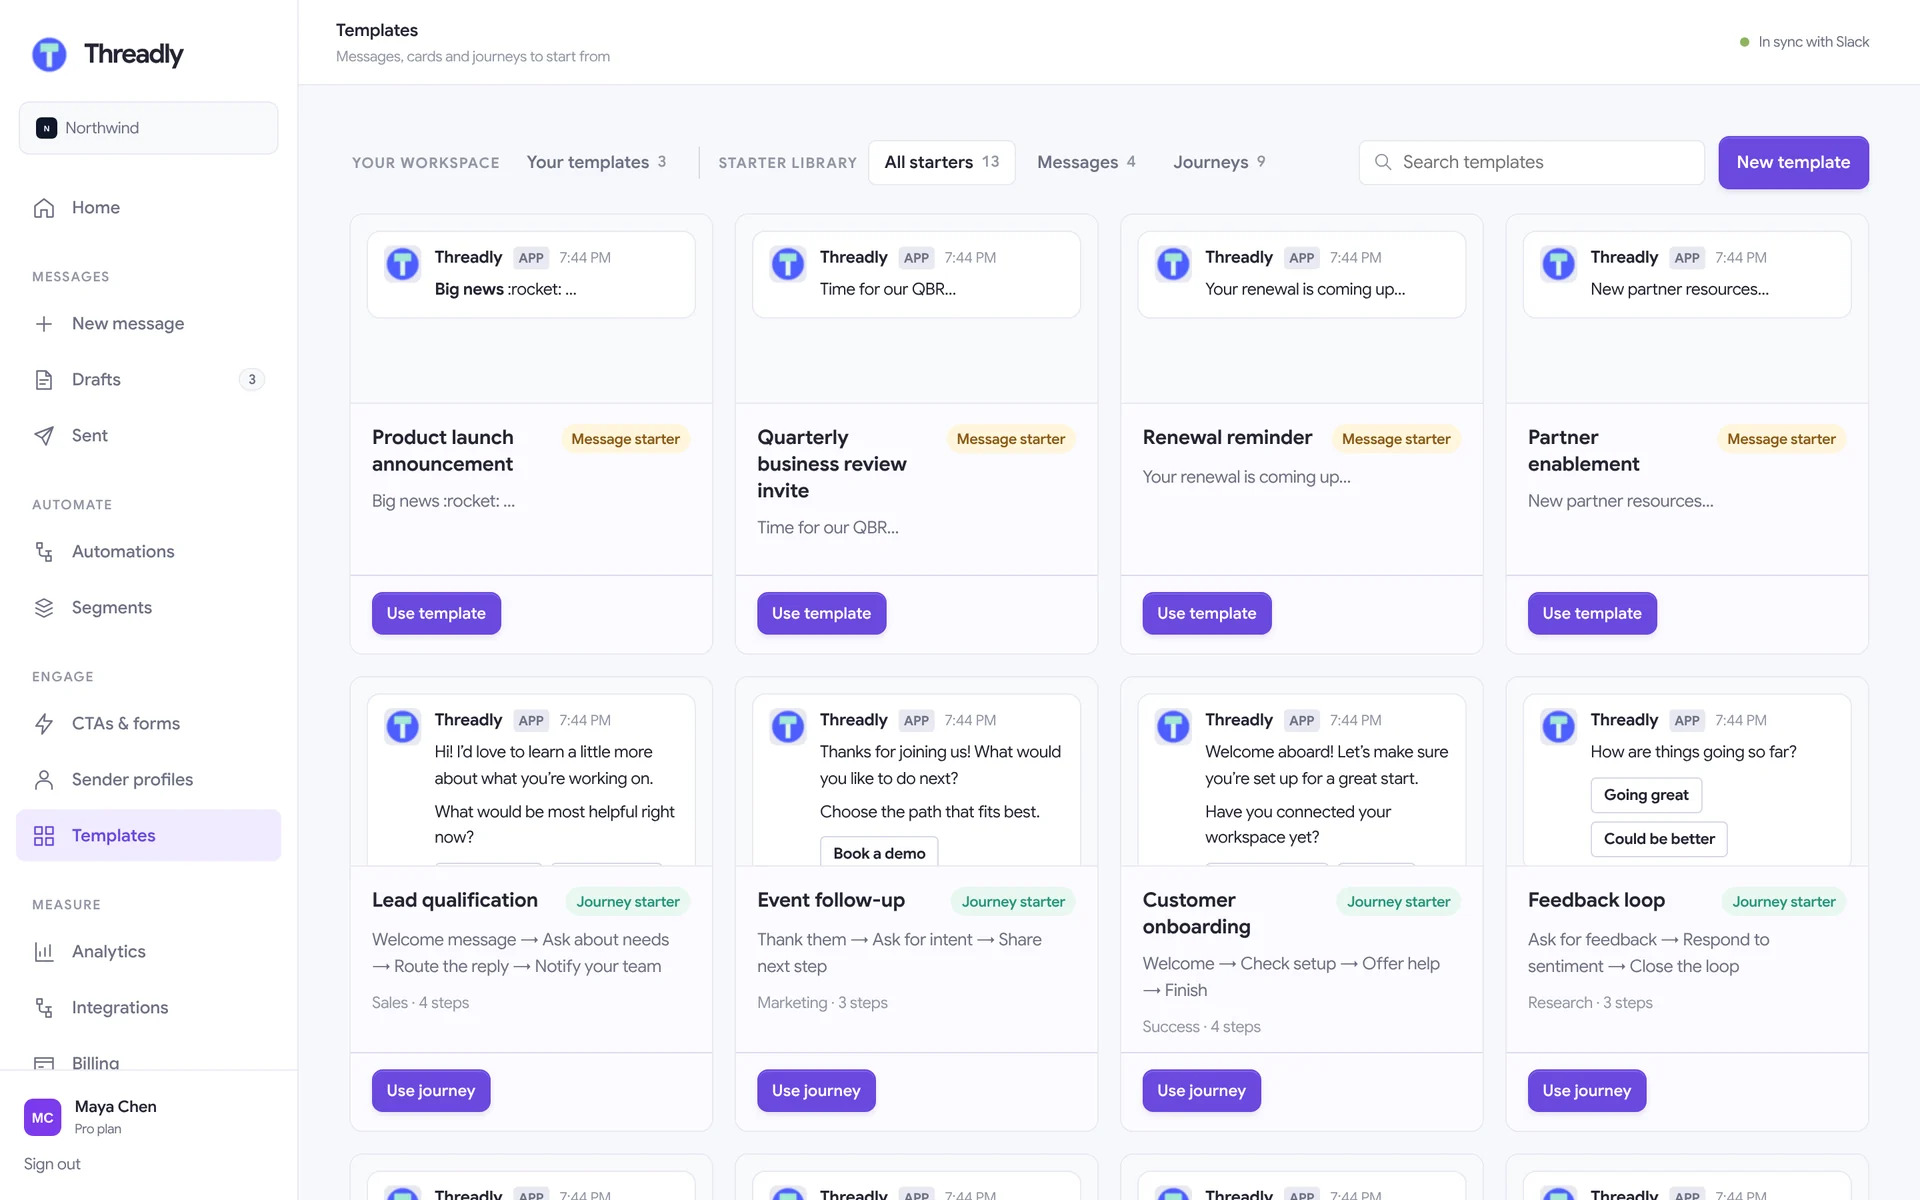Use journey for Customer onboarding
This screenshot has width=1920, height=1200.
(x=1201, y=1090)
